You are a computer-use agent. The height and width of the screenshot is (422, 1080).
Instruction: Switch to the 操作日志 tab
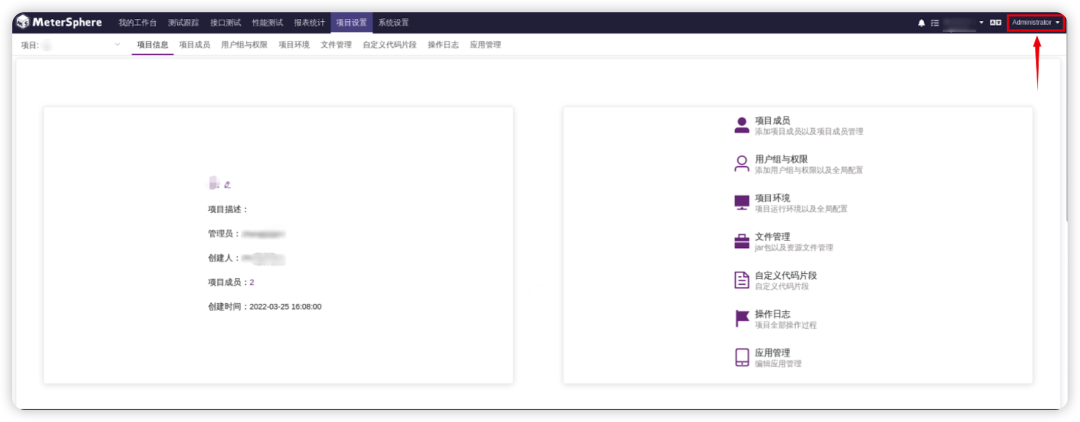(443, 45)
